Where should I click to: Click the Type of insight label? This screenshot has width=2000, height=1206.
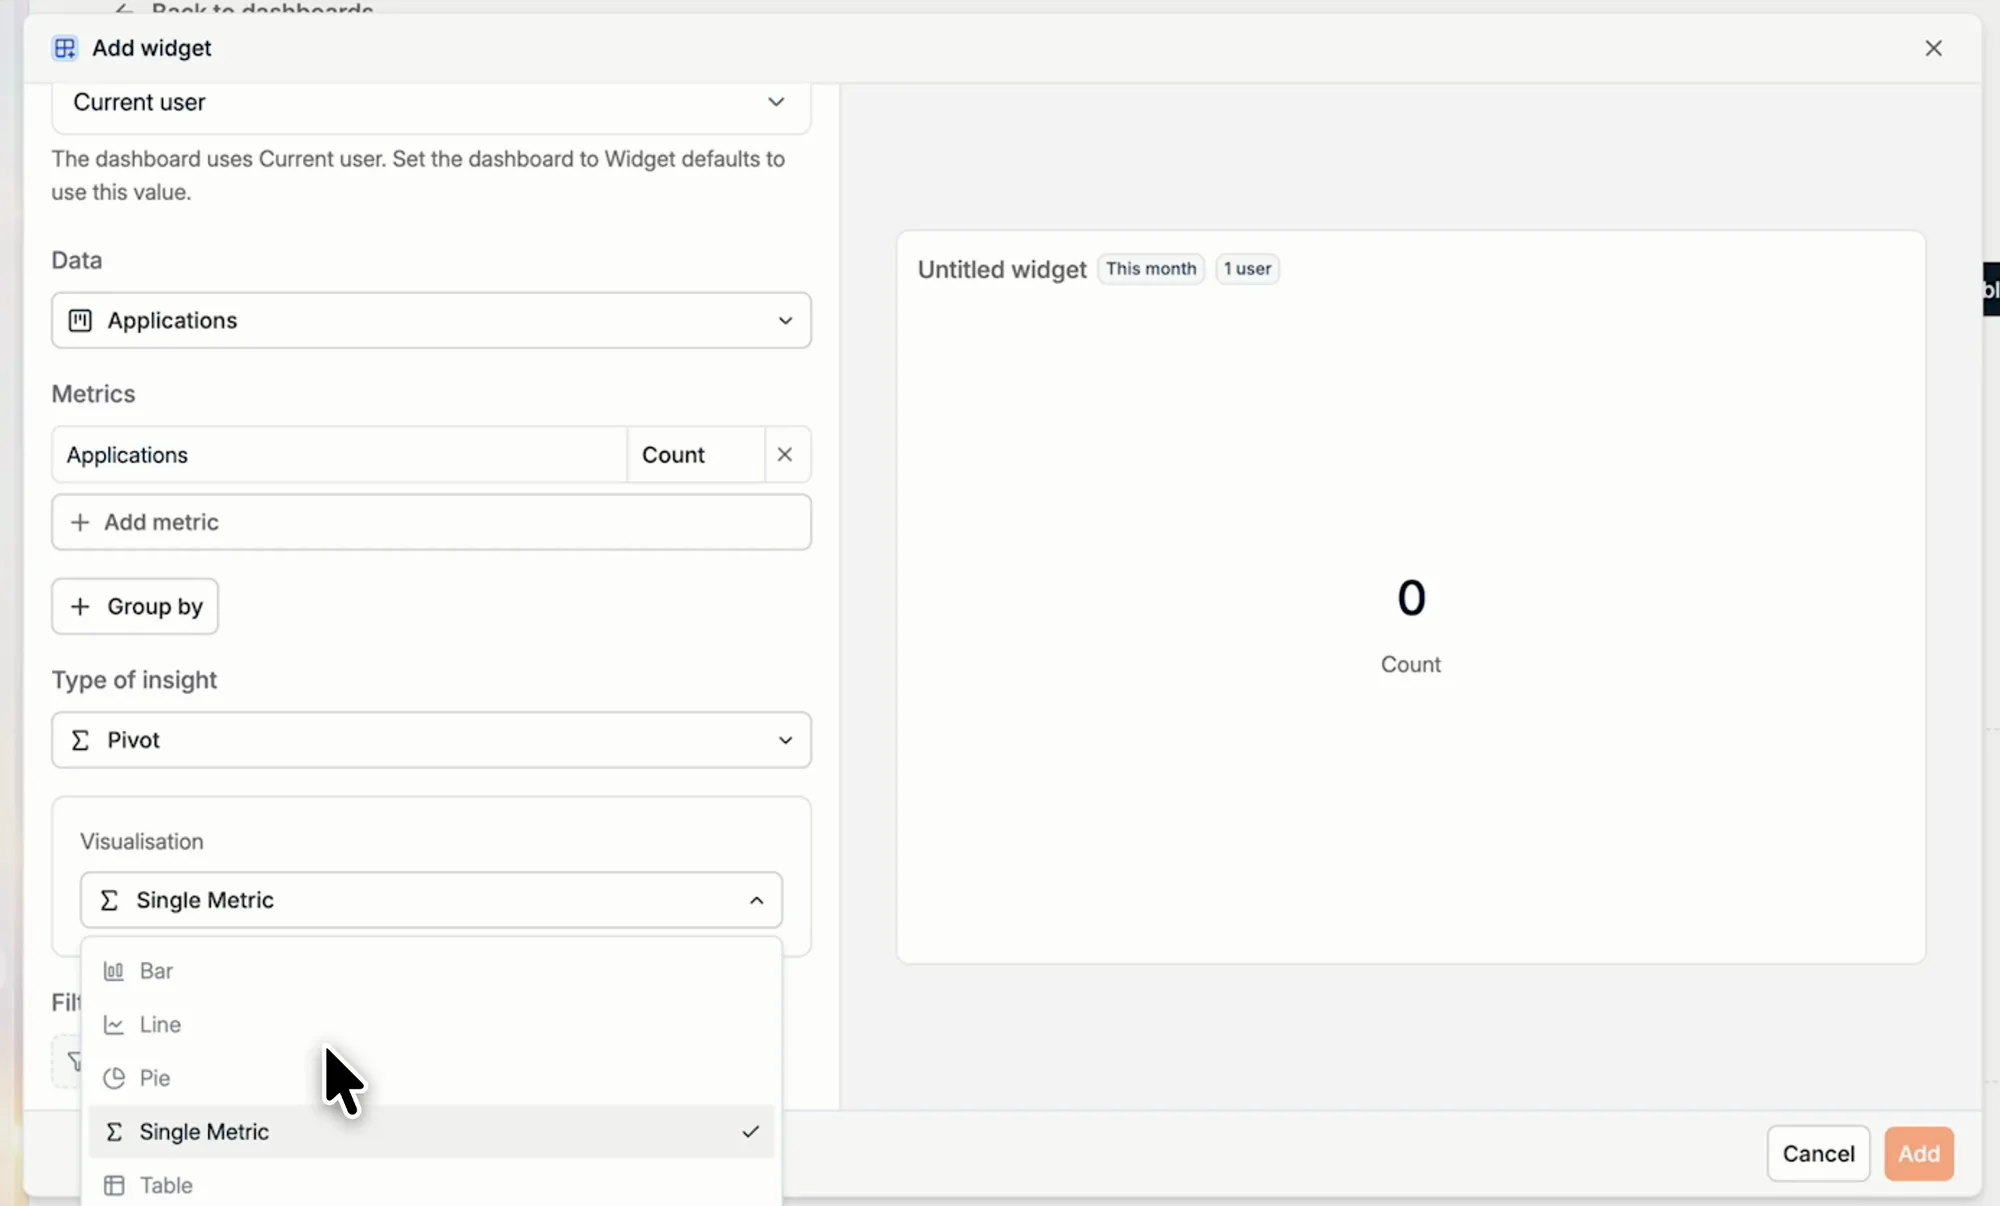point(134,680)
